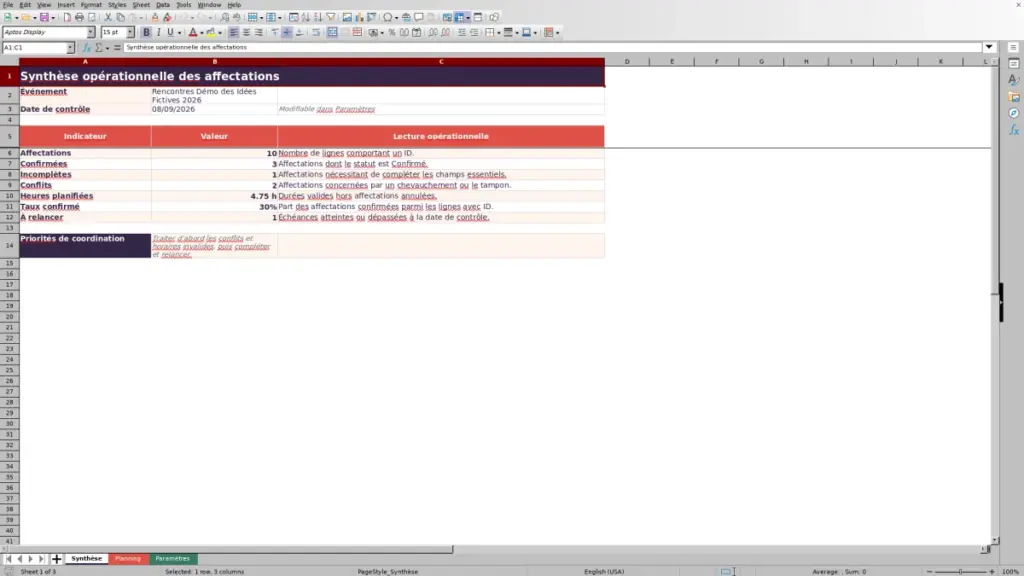Toggle bold formatting

146,33
